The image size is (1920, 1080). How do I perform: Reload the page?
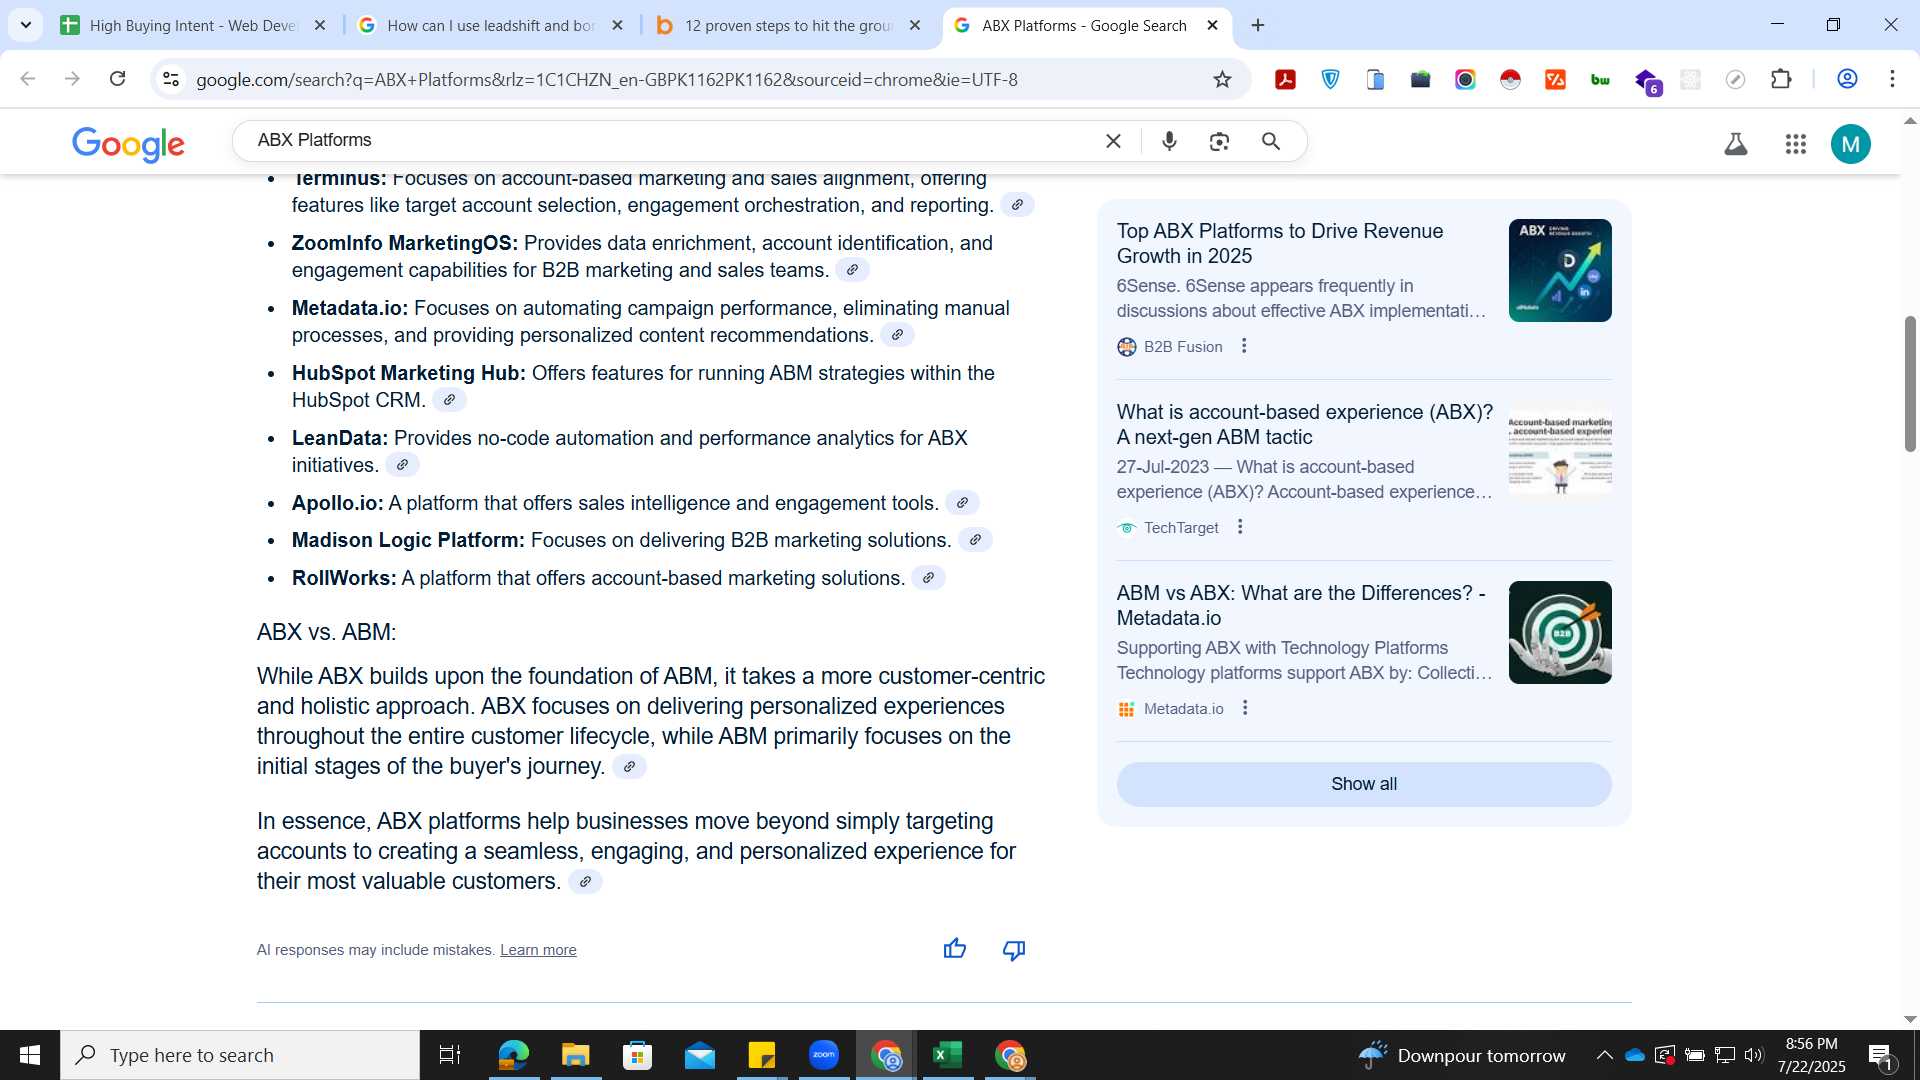pos(118,79)
